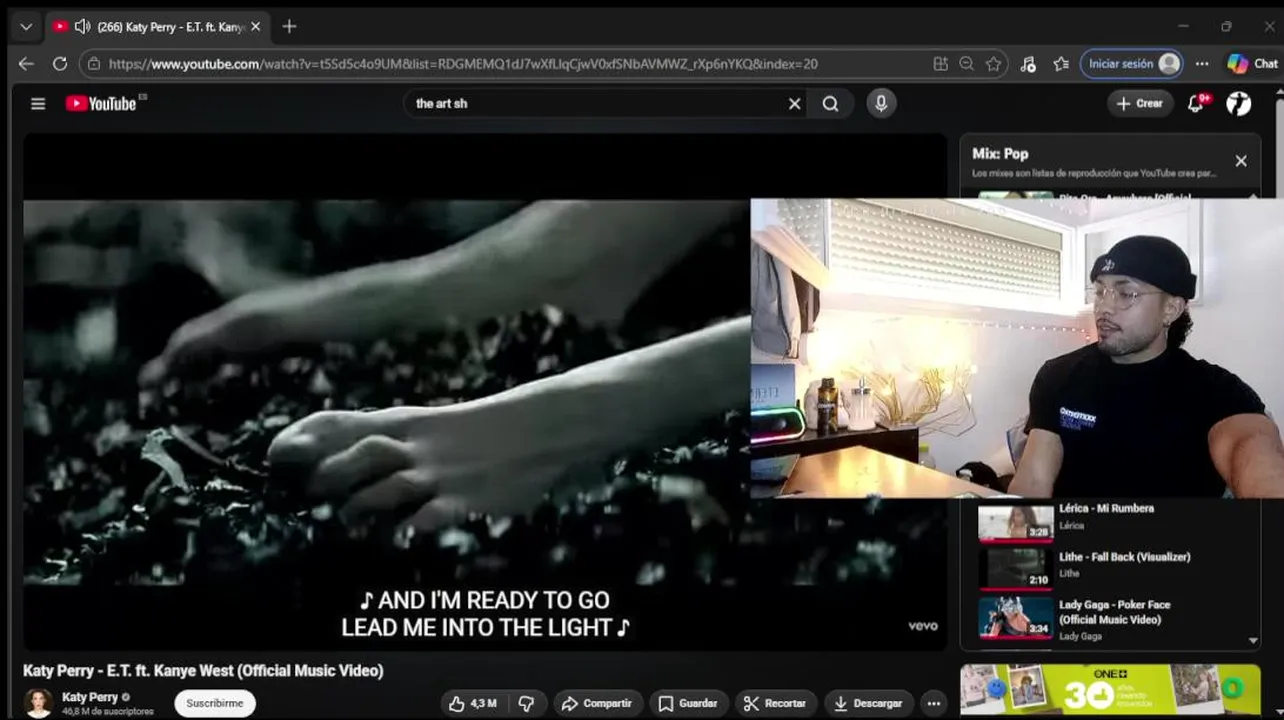Click the browser address bar URL
Viewport: 1284px width, 720px height.
(463, 63)
